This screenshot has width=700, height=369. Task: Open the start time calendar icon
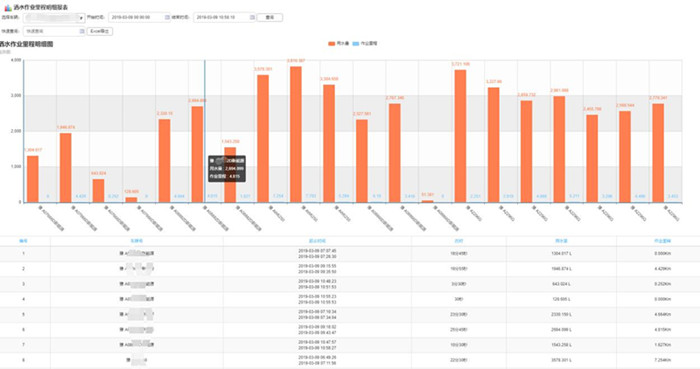click(167, 17)
